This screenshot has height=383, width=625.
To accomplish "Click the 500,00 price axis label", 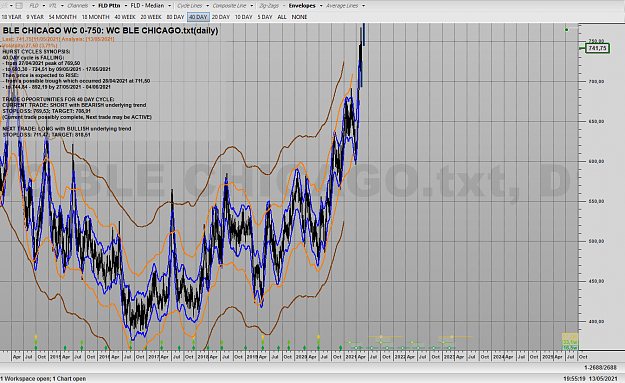I will [596, 241].
